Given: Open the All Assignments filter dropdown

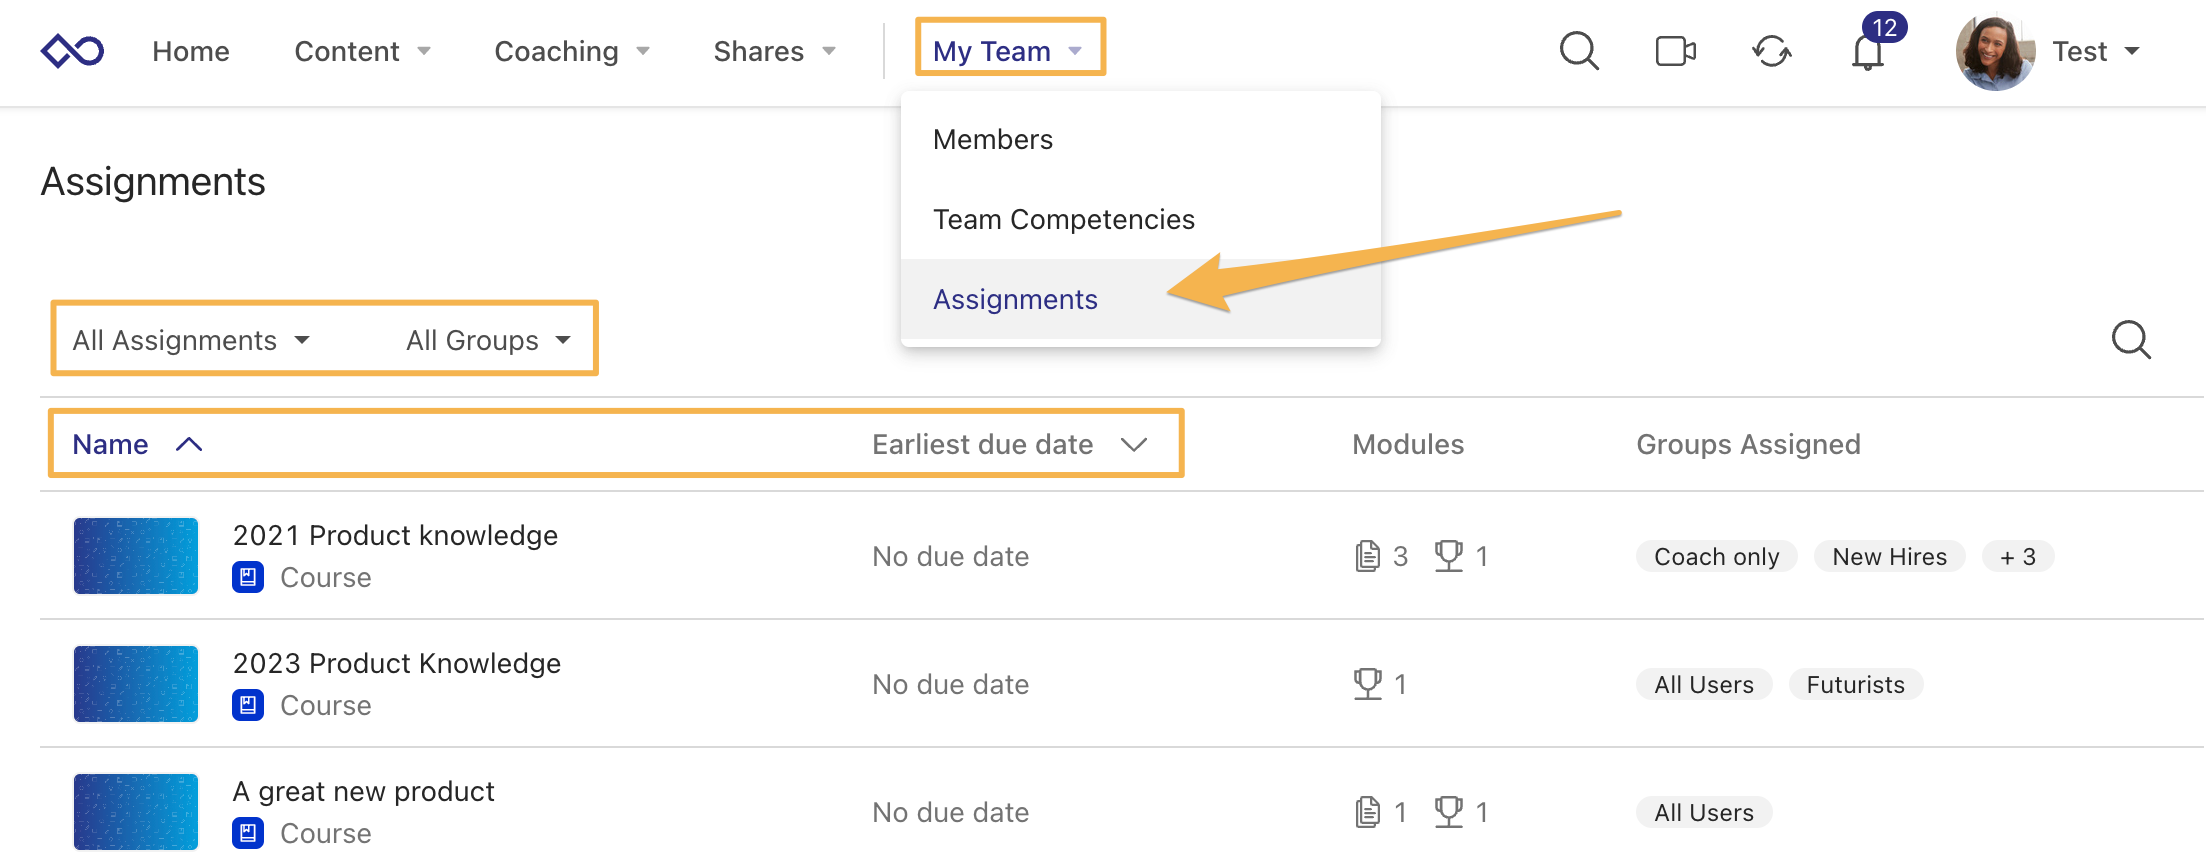Looking at the screenshot, I should tap(190, 340).
